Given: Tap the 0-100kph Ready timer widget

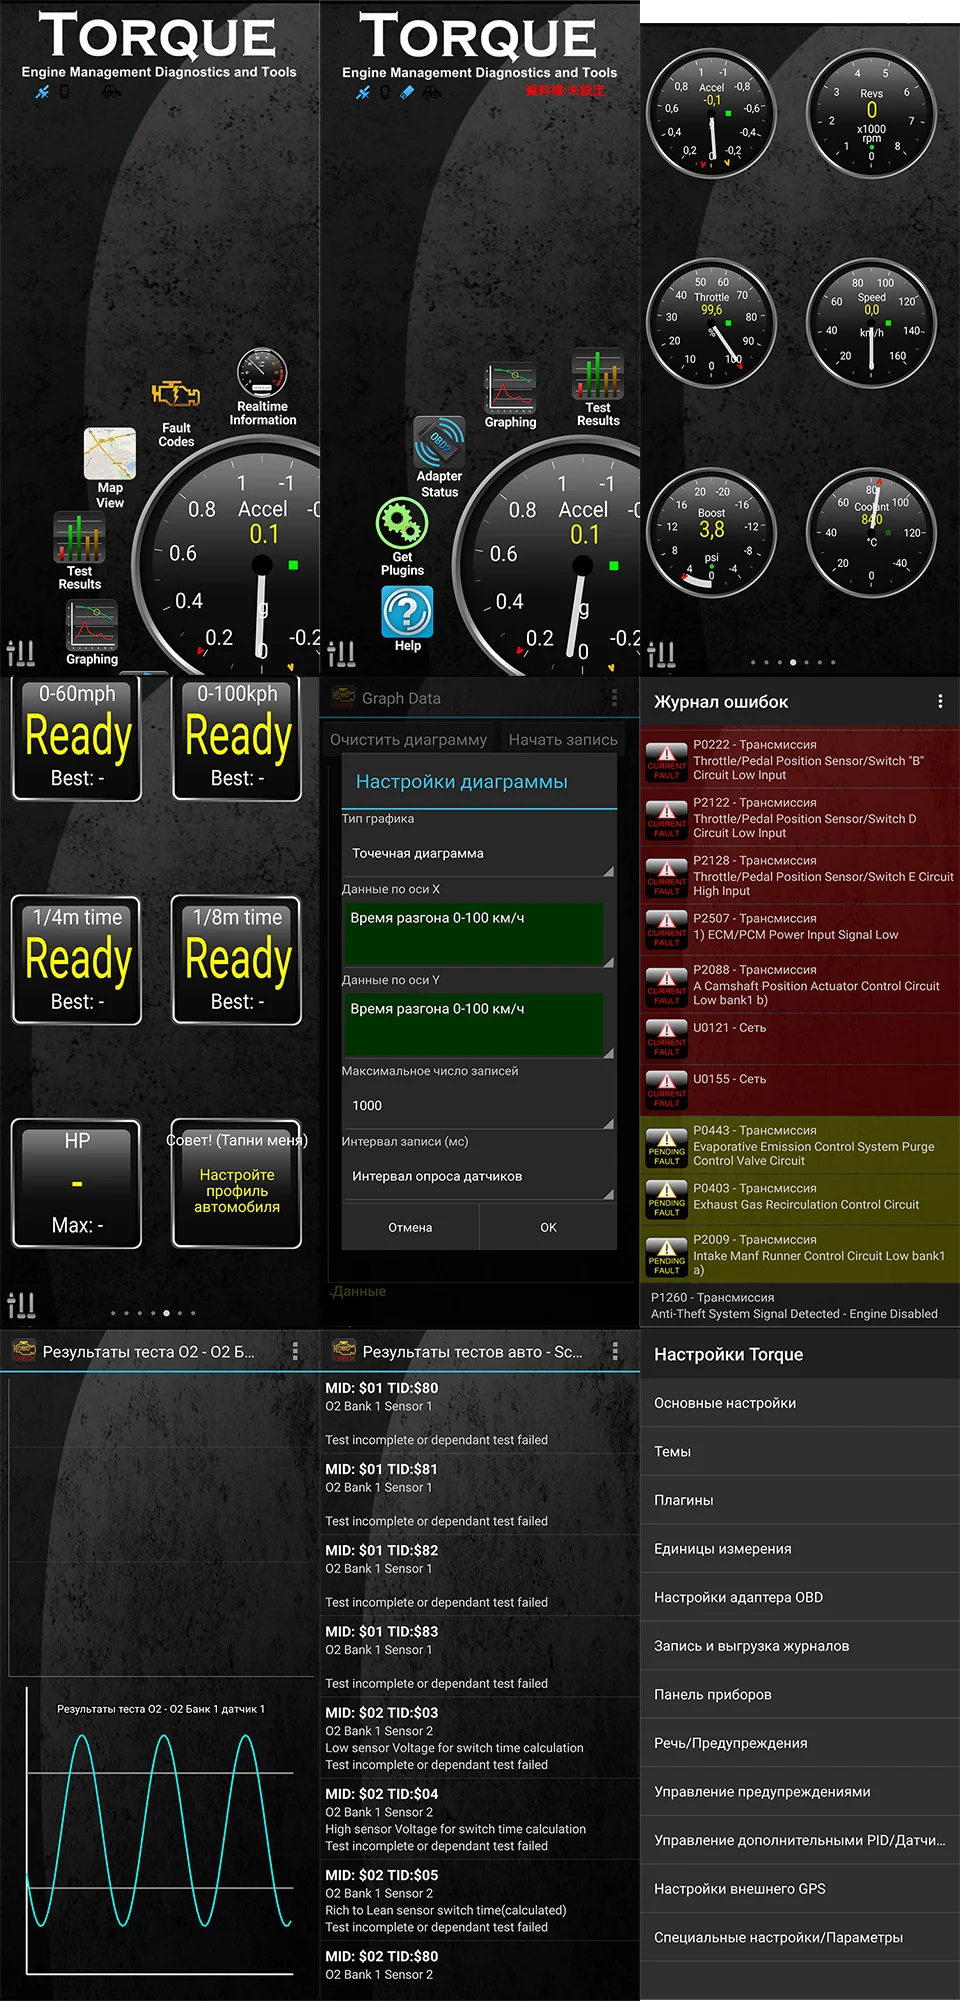Looking at the screenshot, I should (x=237, y=738).
